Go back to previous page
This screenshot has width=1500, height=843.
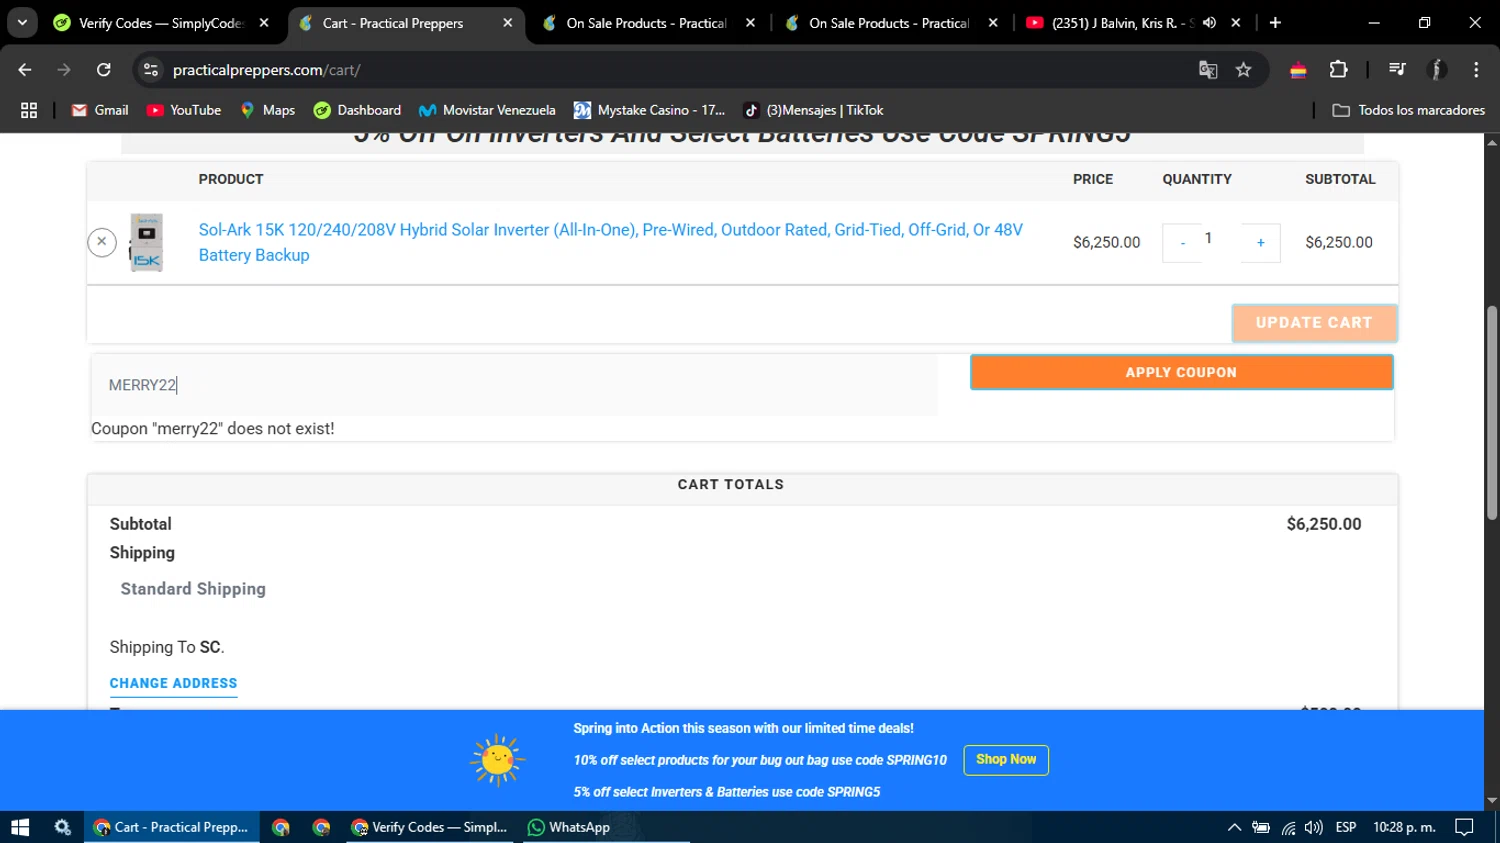(25, 69)
